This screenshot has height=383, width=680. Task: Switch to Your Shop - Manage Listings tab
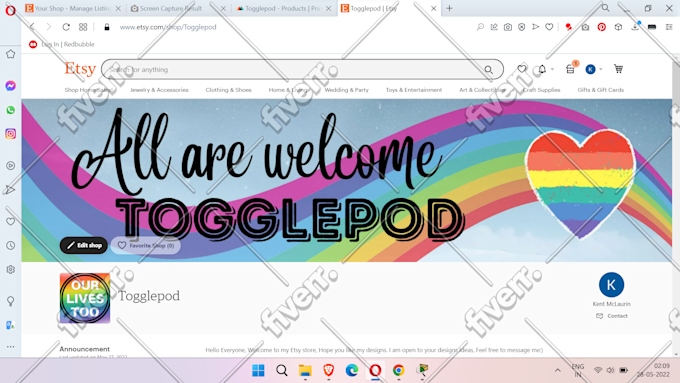click(73, 8)
